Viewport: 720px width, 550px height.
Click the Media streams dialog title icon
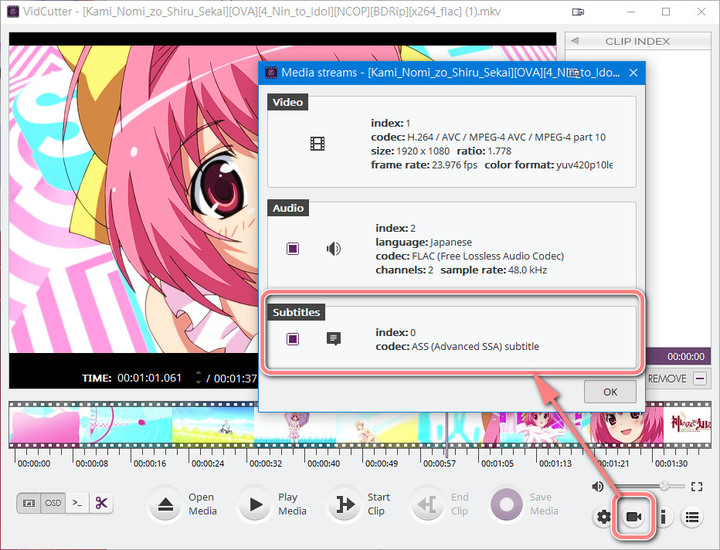pyautogui.click(x=271, y=73)
